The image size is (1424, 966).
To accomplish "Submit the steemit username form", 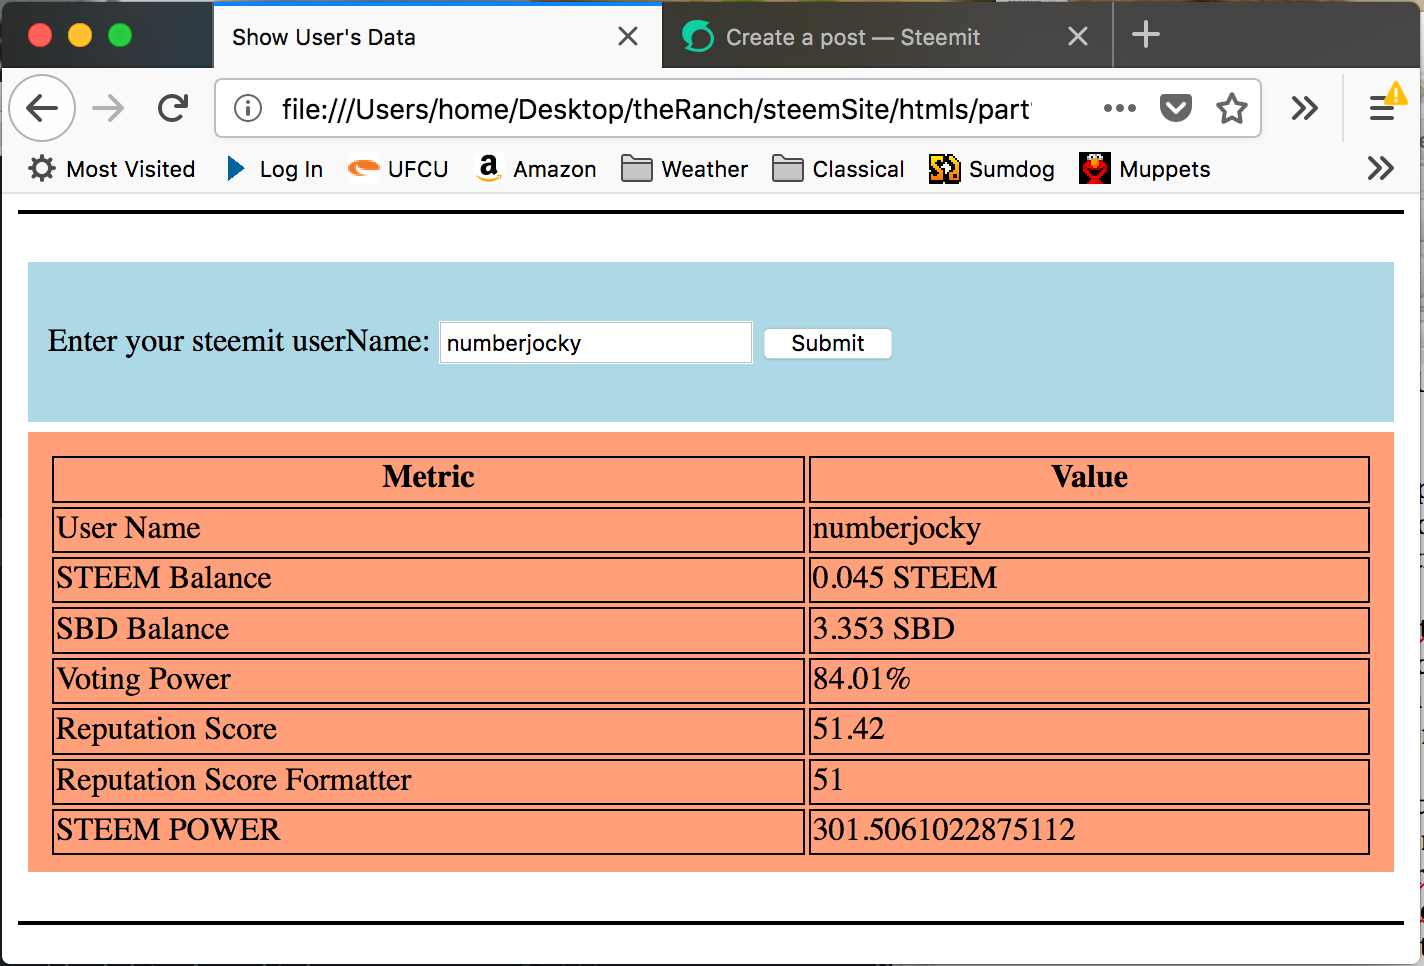I will [828, 343].
